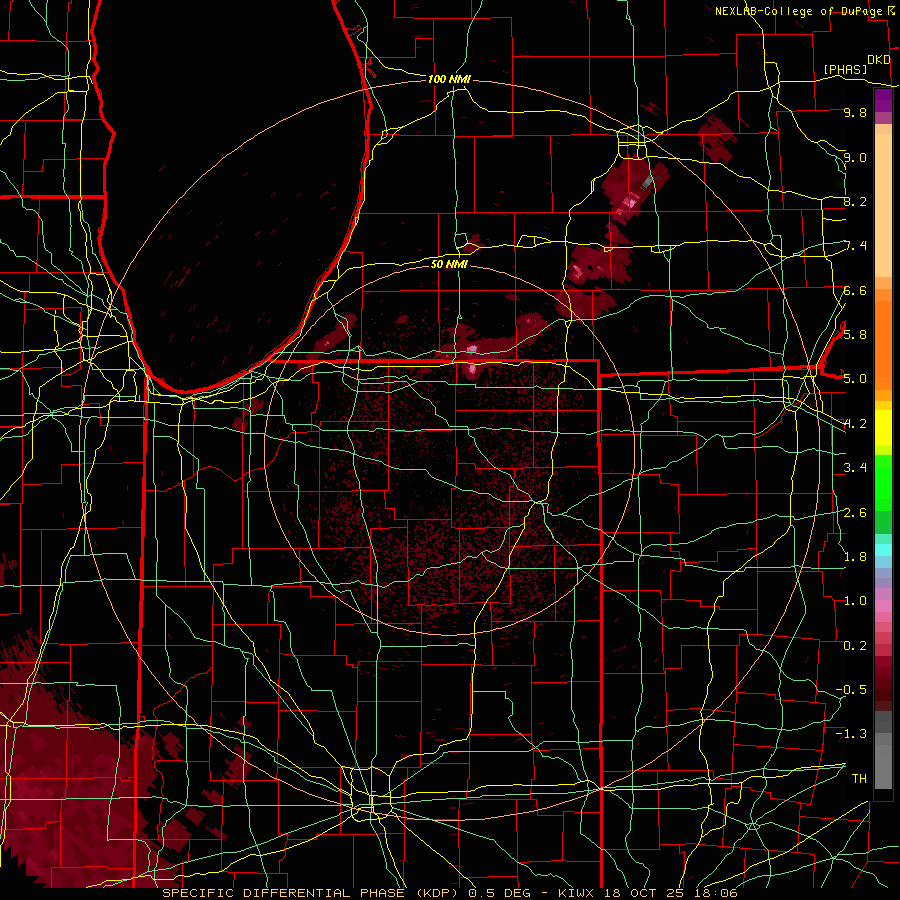The width and height of the screenshot is (900, 900).
Task: Click the [PHAS] units label
Action: point(845,69)
